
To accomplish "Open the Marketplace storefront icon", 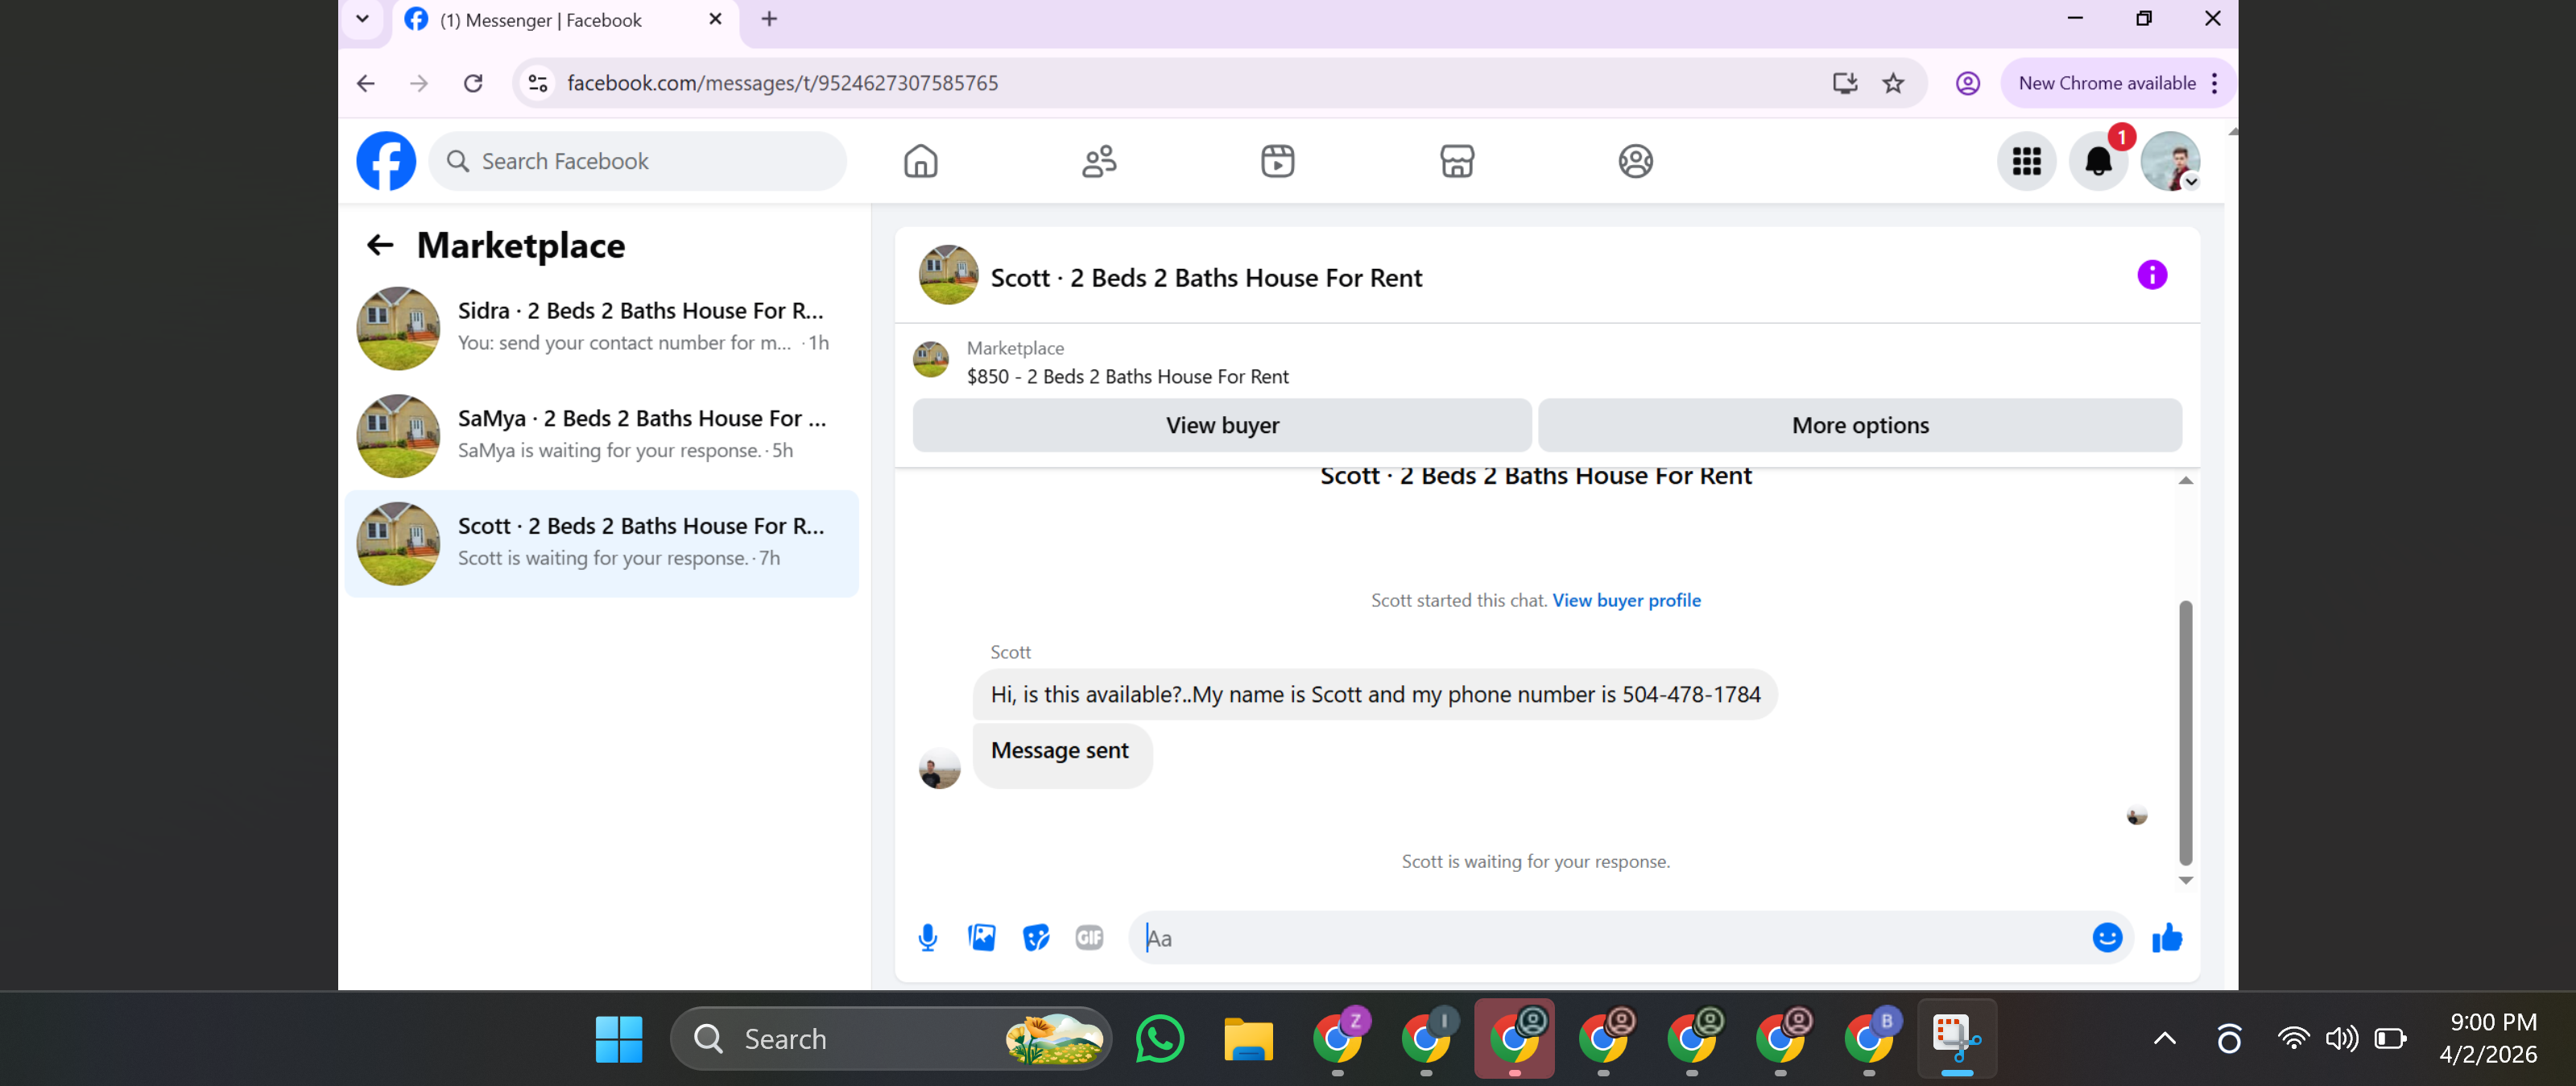I will point(1456,161).
